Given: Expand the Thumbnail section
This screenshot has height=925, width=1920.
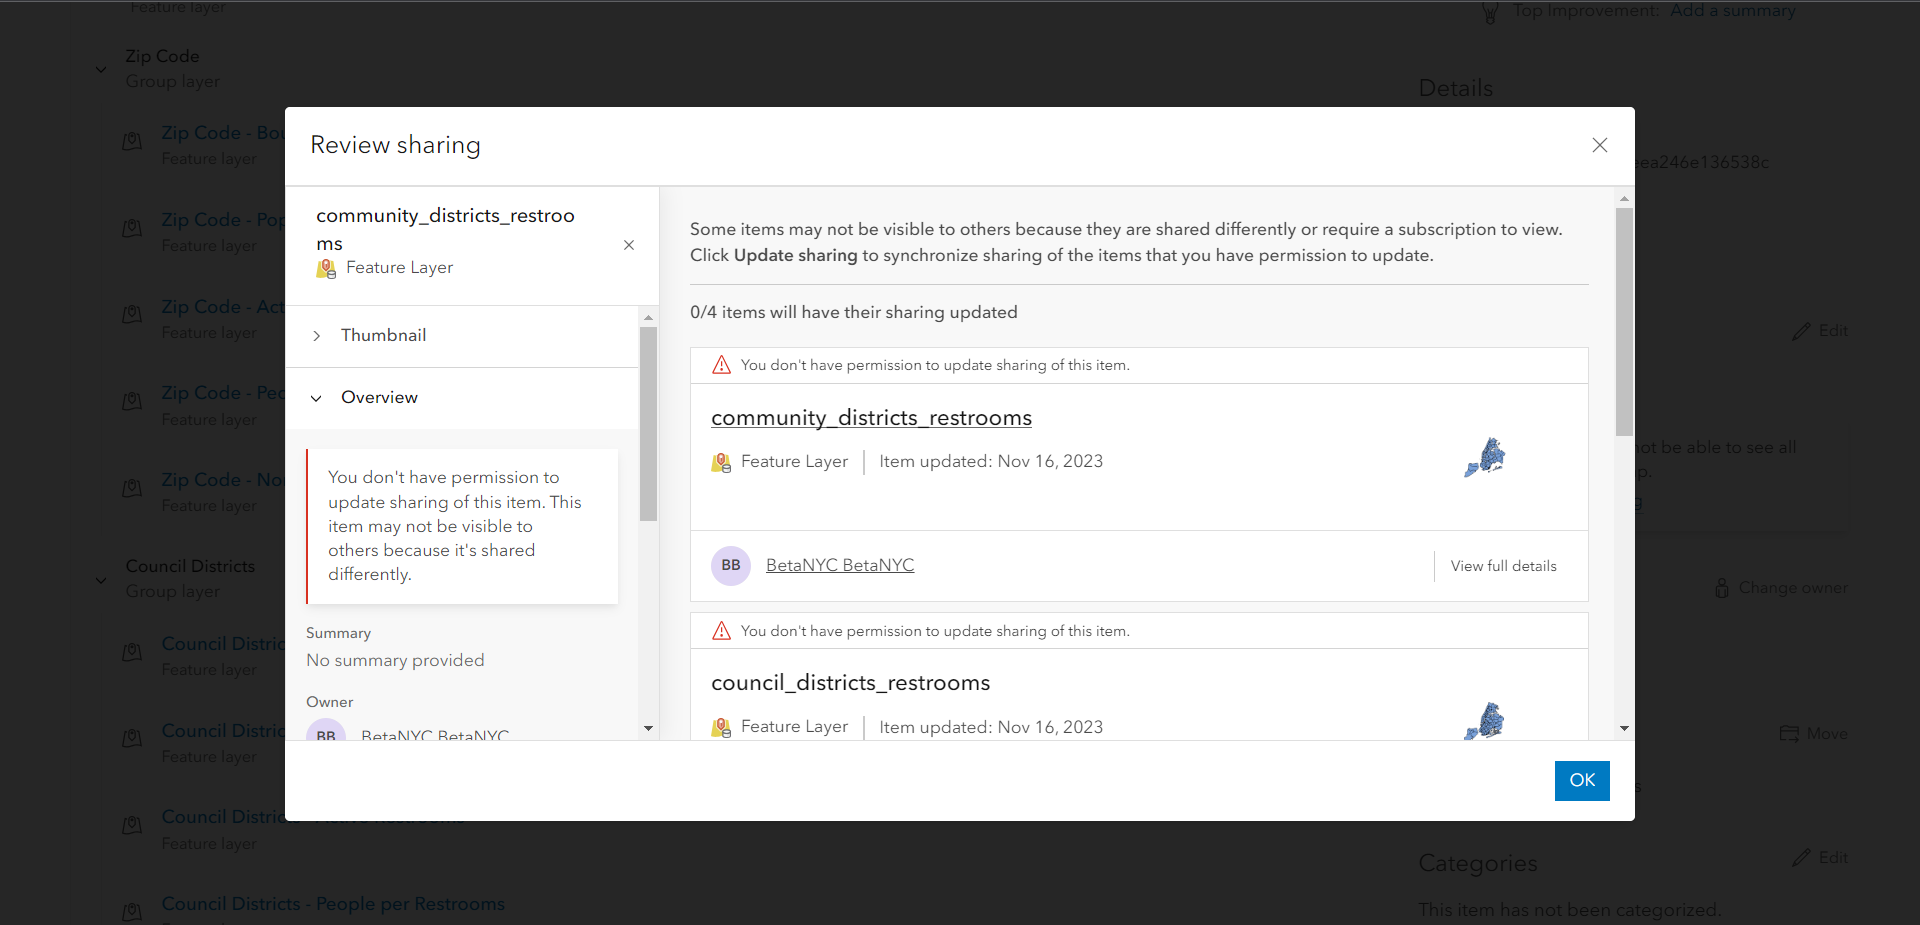Looking at the screenshot, I should click(x=316, y=335).
